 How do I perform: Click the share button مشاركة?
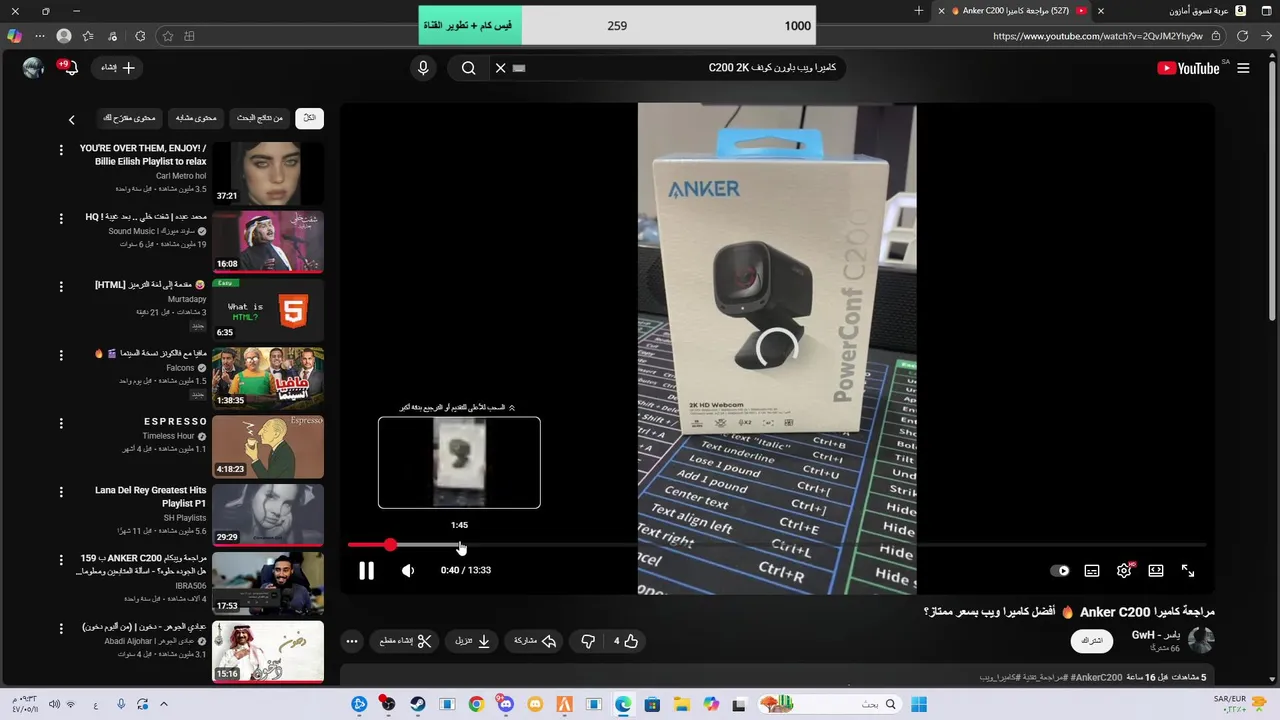[x=535, y=641]
